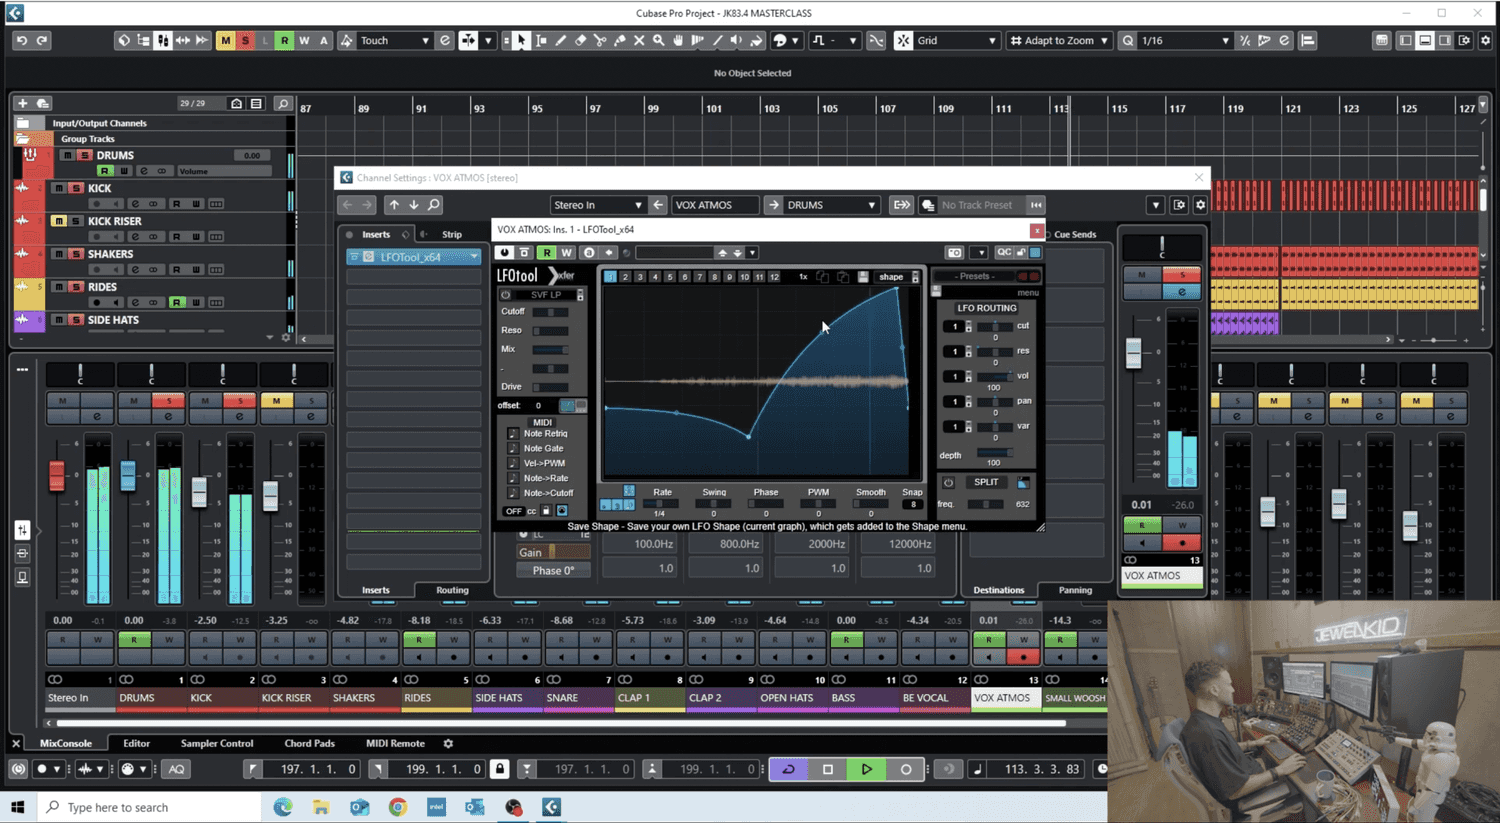The image size is (1500, 823).
Task: Open the Touch automation mode dropdown
Action: [394, 41]
